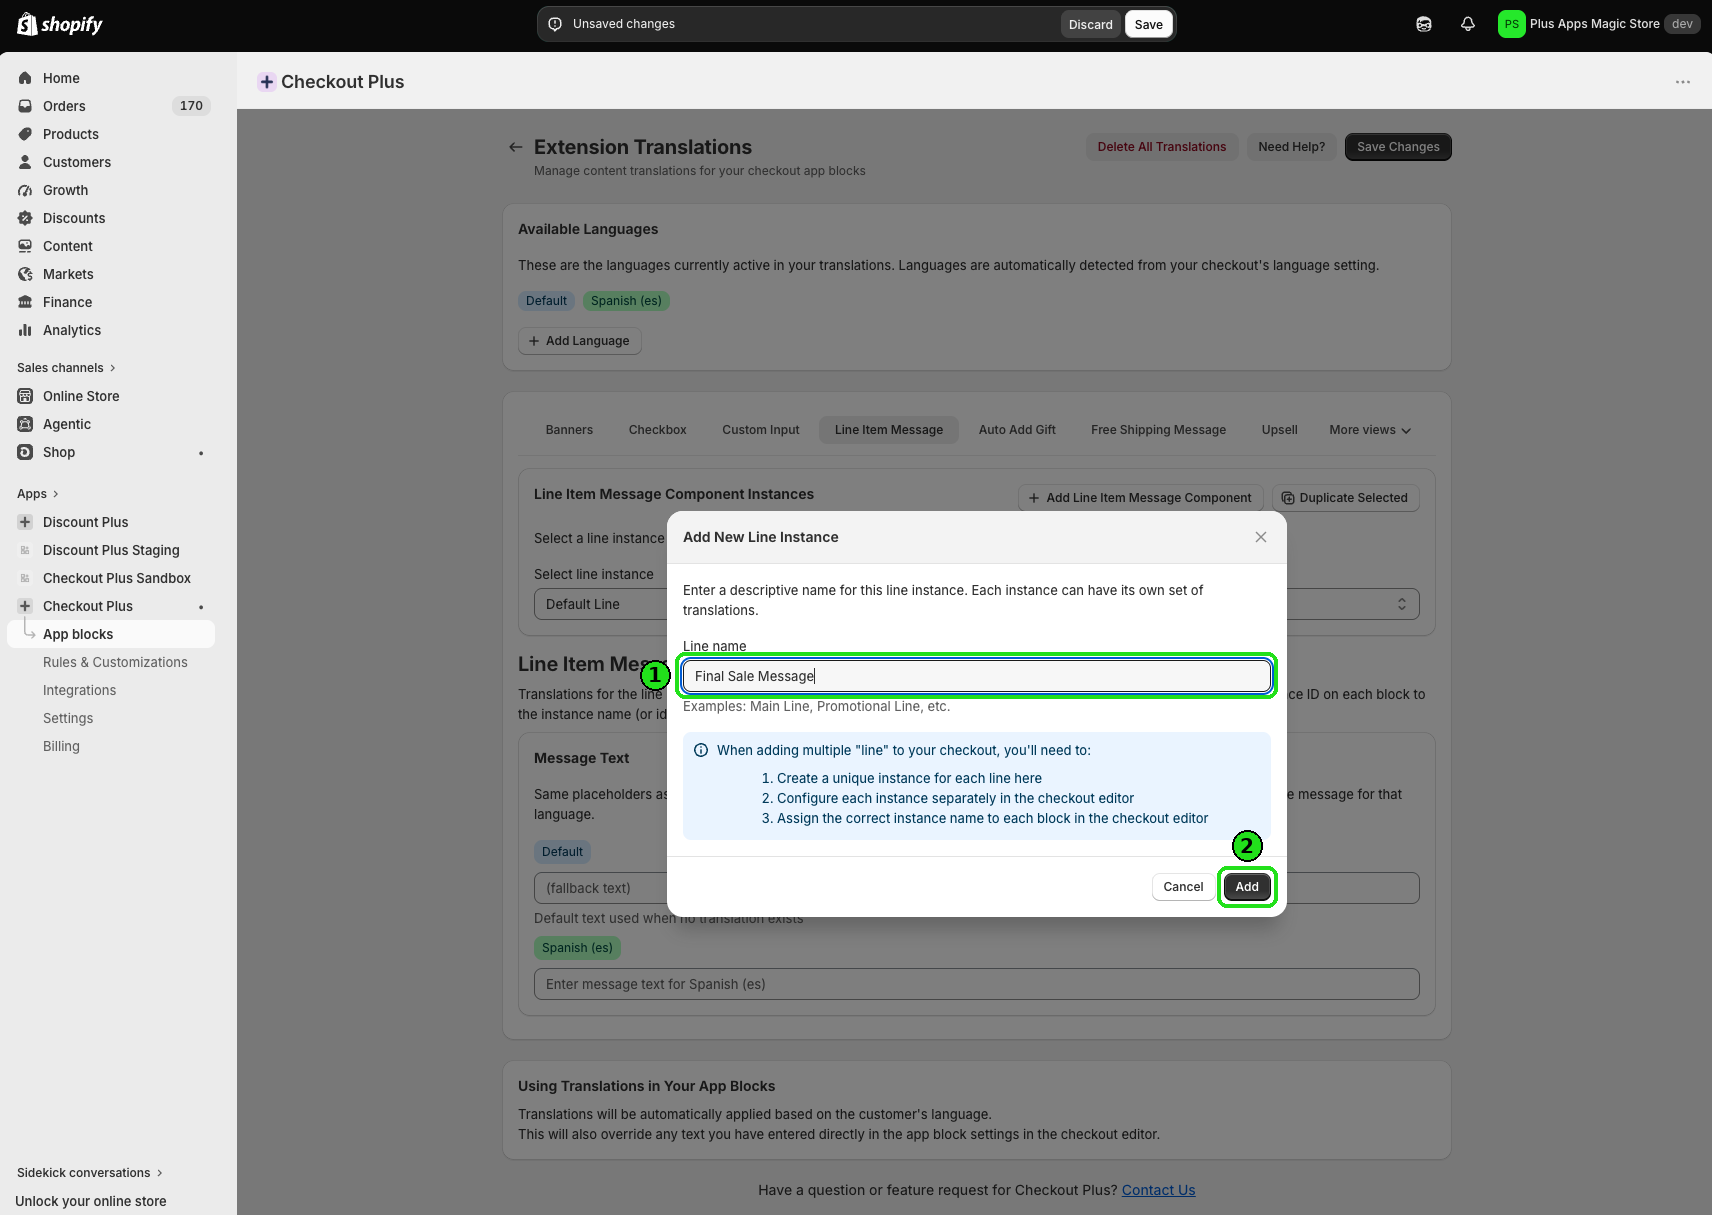Switch to the Banners tab

(569, 430)
